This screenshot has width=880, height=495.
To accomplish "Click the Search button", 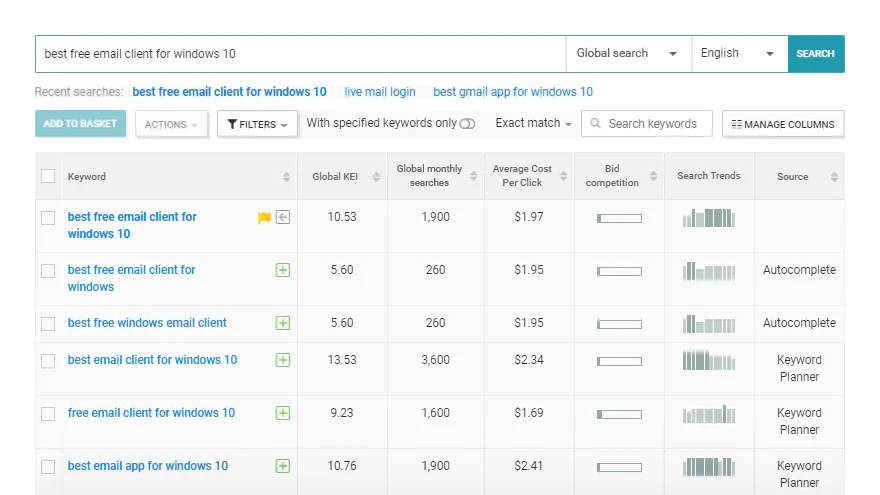I will pos(816,54).
